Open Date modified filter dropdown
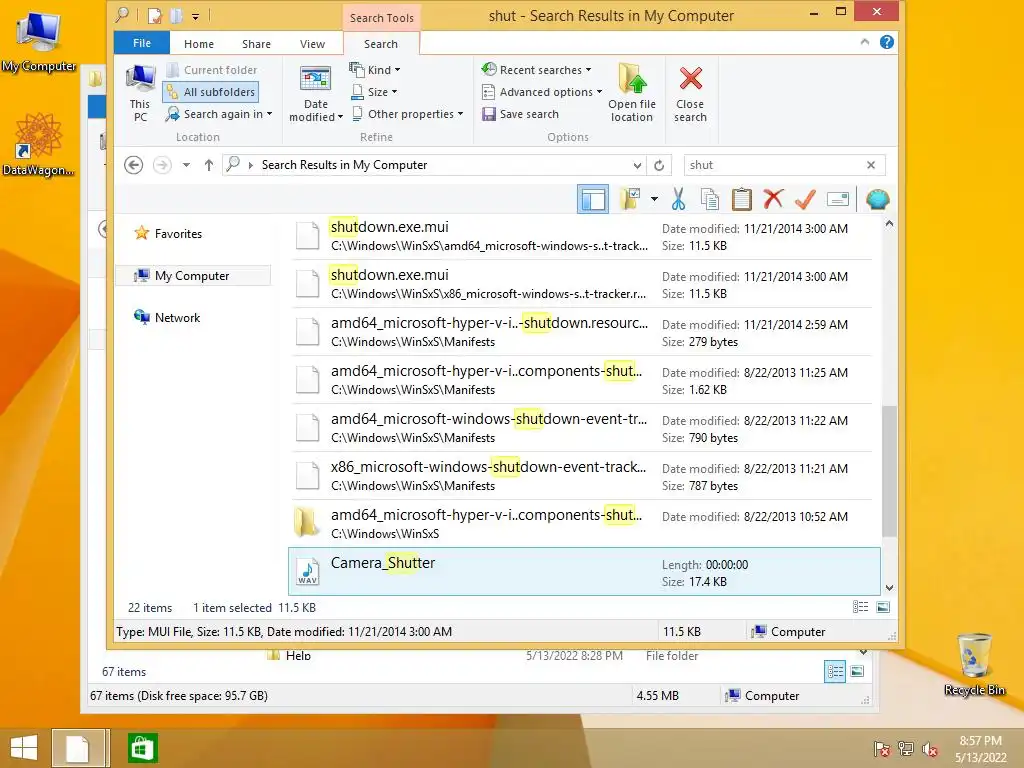The height and width of the screenshot is (768, 1024). (x=315, y=94)
